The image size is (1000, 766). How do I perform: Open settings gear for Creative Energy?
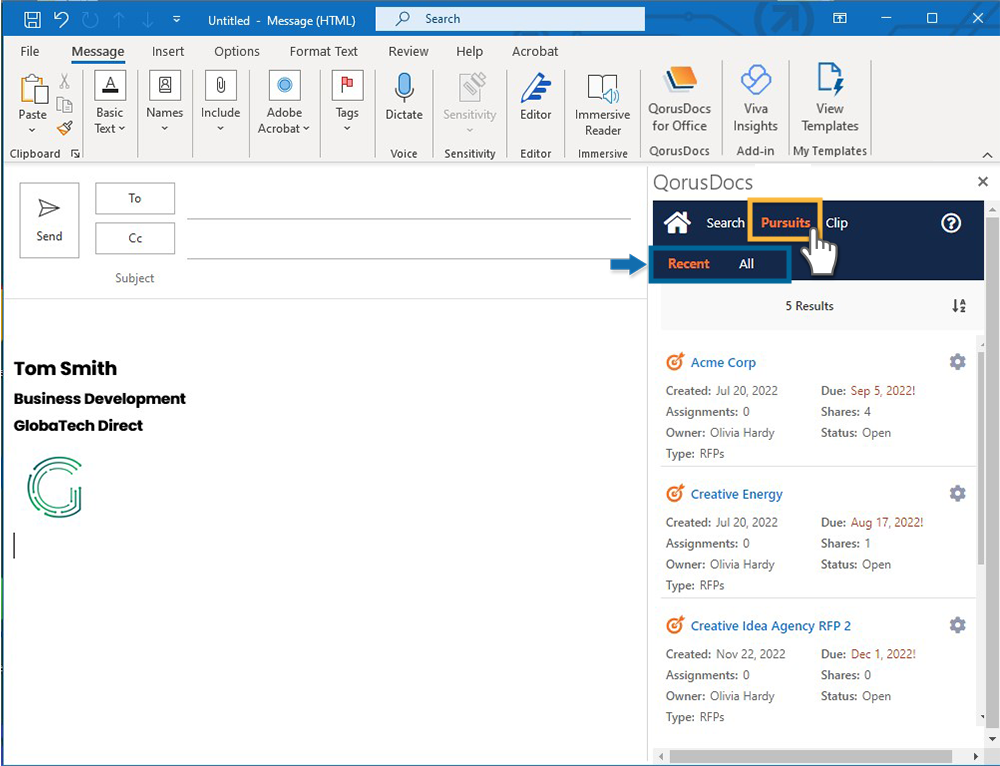(957, 493)
